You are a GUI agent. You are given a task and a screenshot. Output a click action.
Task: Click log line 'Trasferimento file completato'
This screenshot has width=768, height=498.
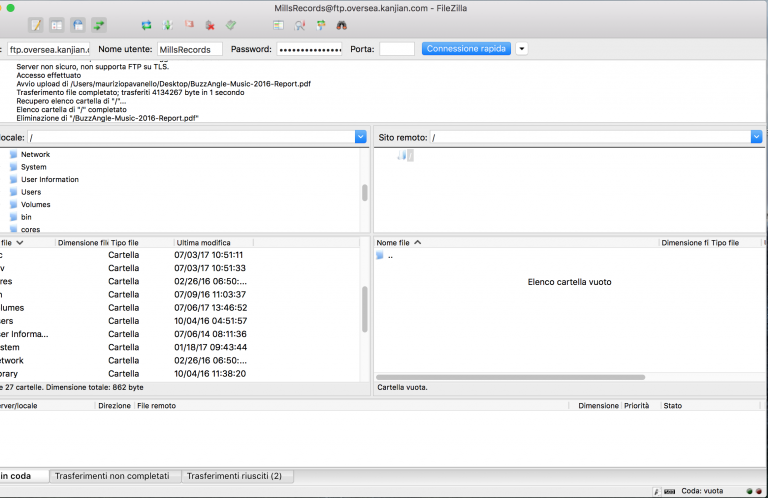pyautogui.click(x=130, y=92)
